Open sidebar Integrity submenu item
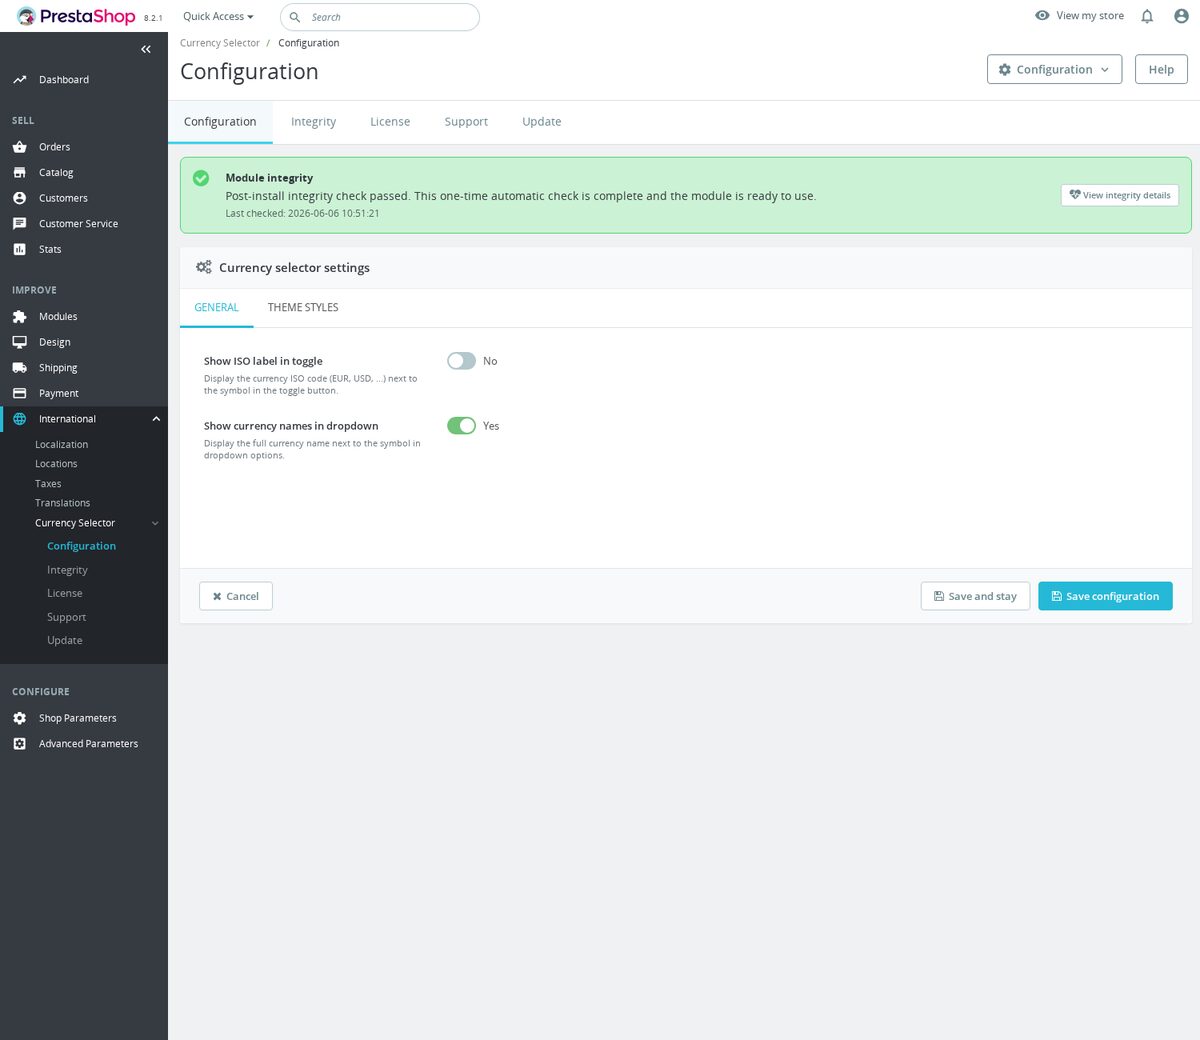Image resolution: width=1200 pixels, height=1040 pixels. (67, 570)
